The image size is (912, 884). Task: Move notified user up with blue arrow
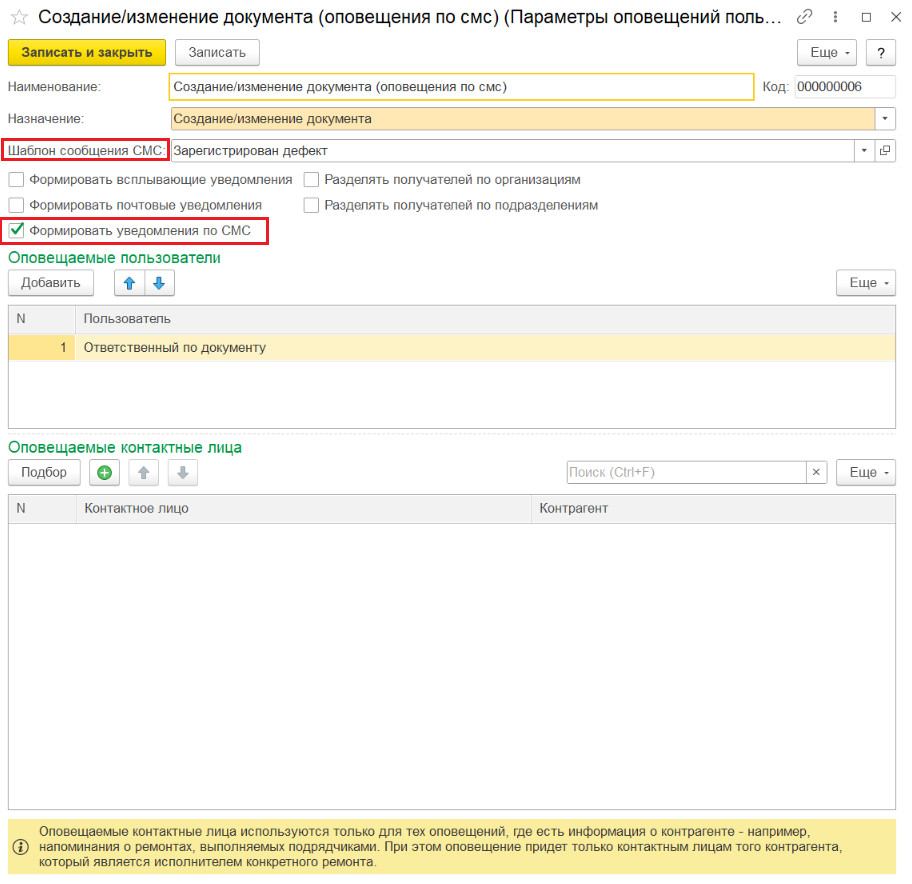coord(130,283)
